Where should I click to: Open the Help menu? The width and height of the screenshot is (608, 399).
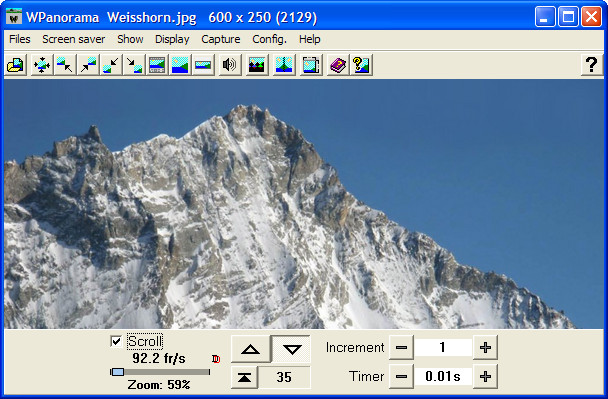click(x=309, y=39)
